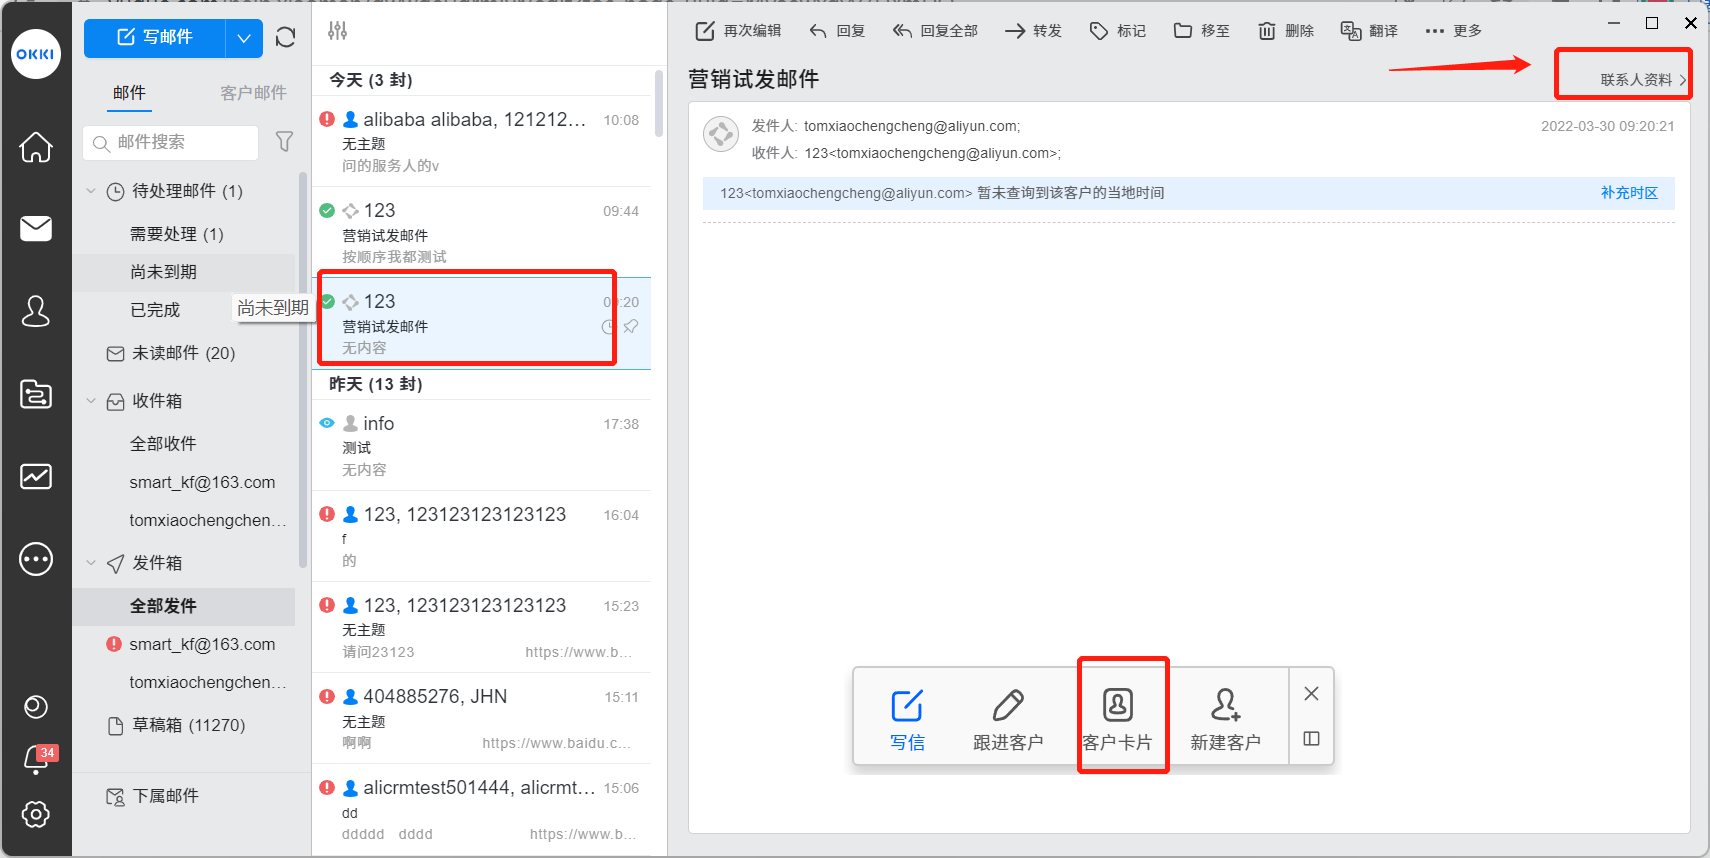Image resolution: width=1710 pixels, height=858 pixels.
Task: Click 翻译 translate button
Action: point(1370,31)
